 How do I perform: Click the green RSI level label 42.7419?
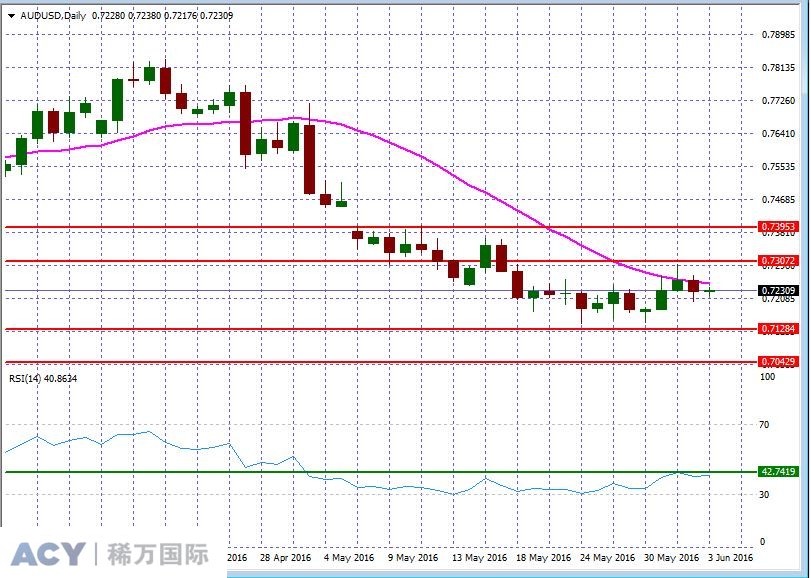778,471
